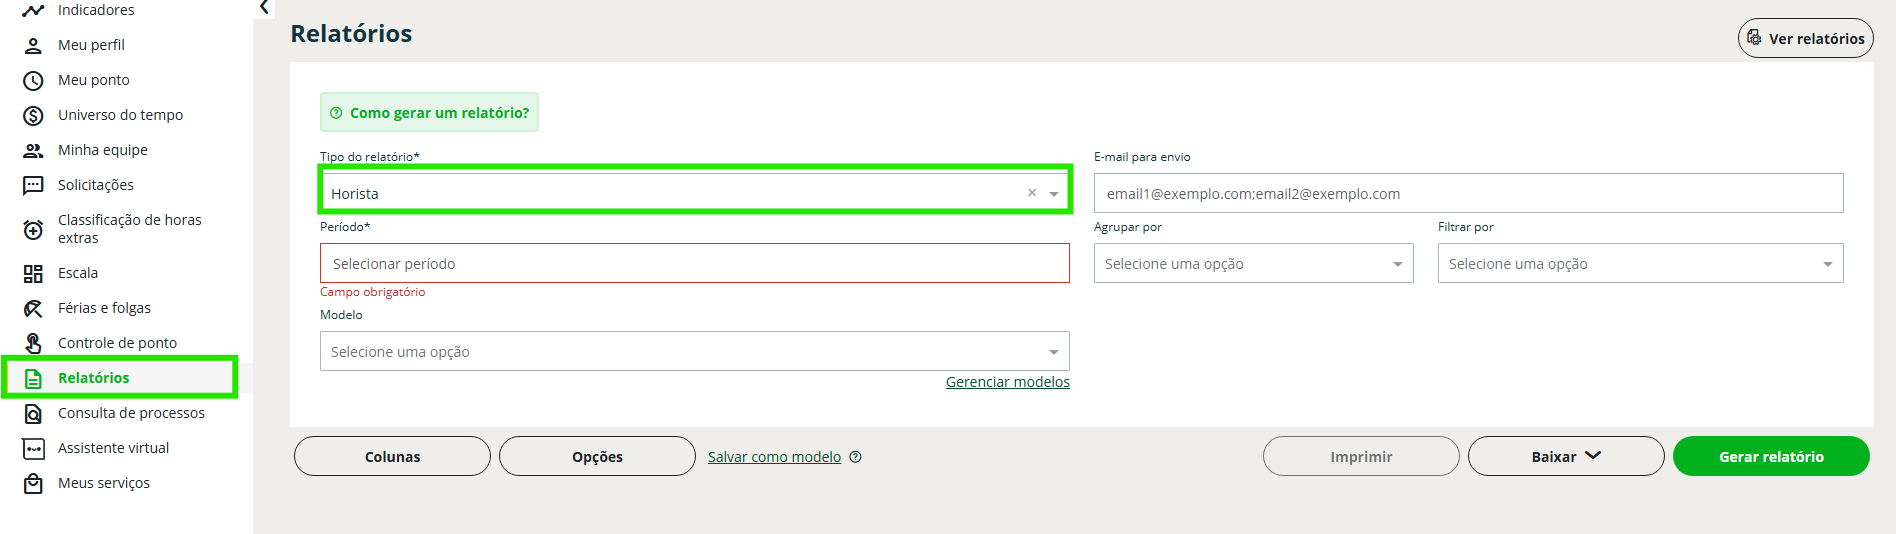This screenshot has height=534, width=1896.
Task: Clear the Horista selection with X
Action: point(1032,193)
